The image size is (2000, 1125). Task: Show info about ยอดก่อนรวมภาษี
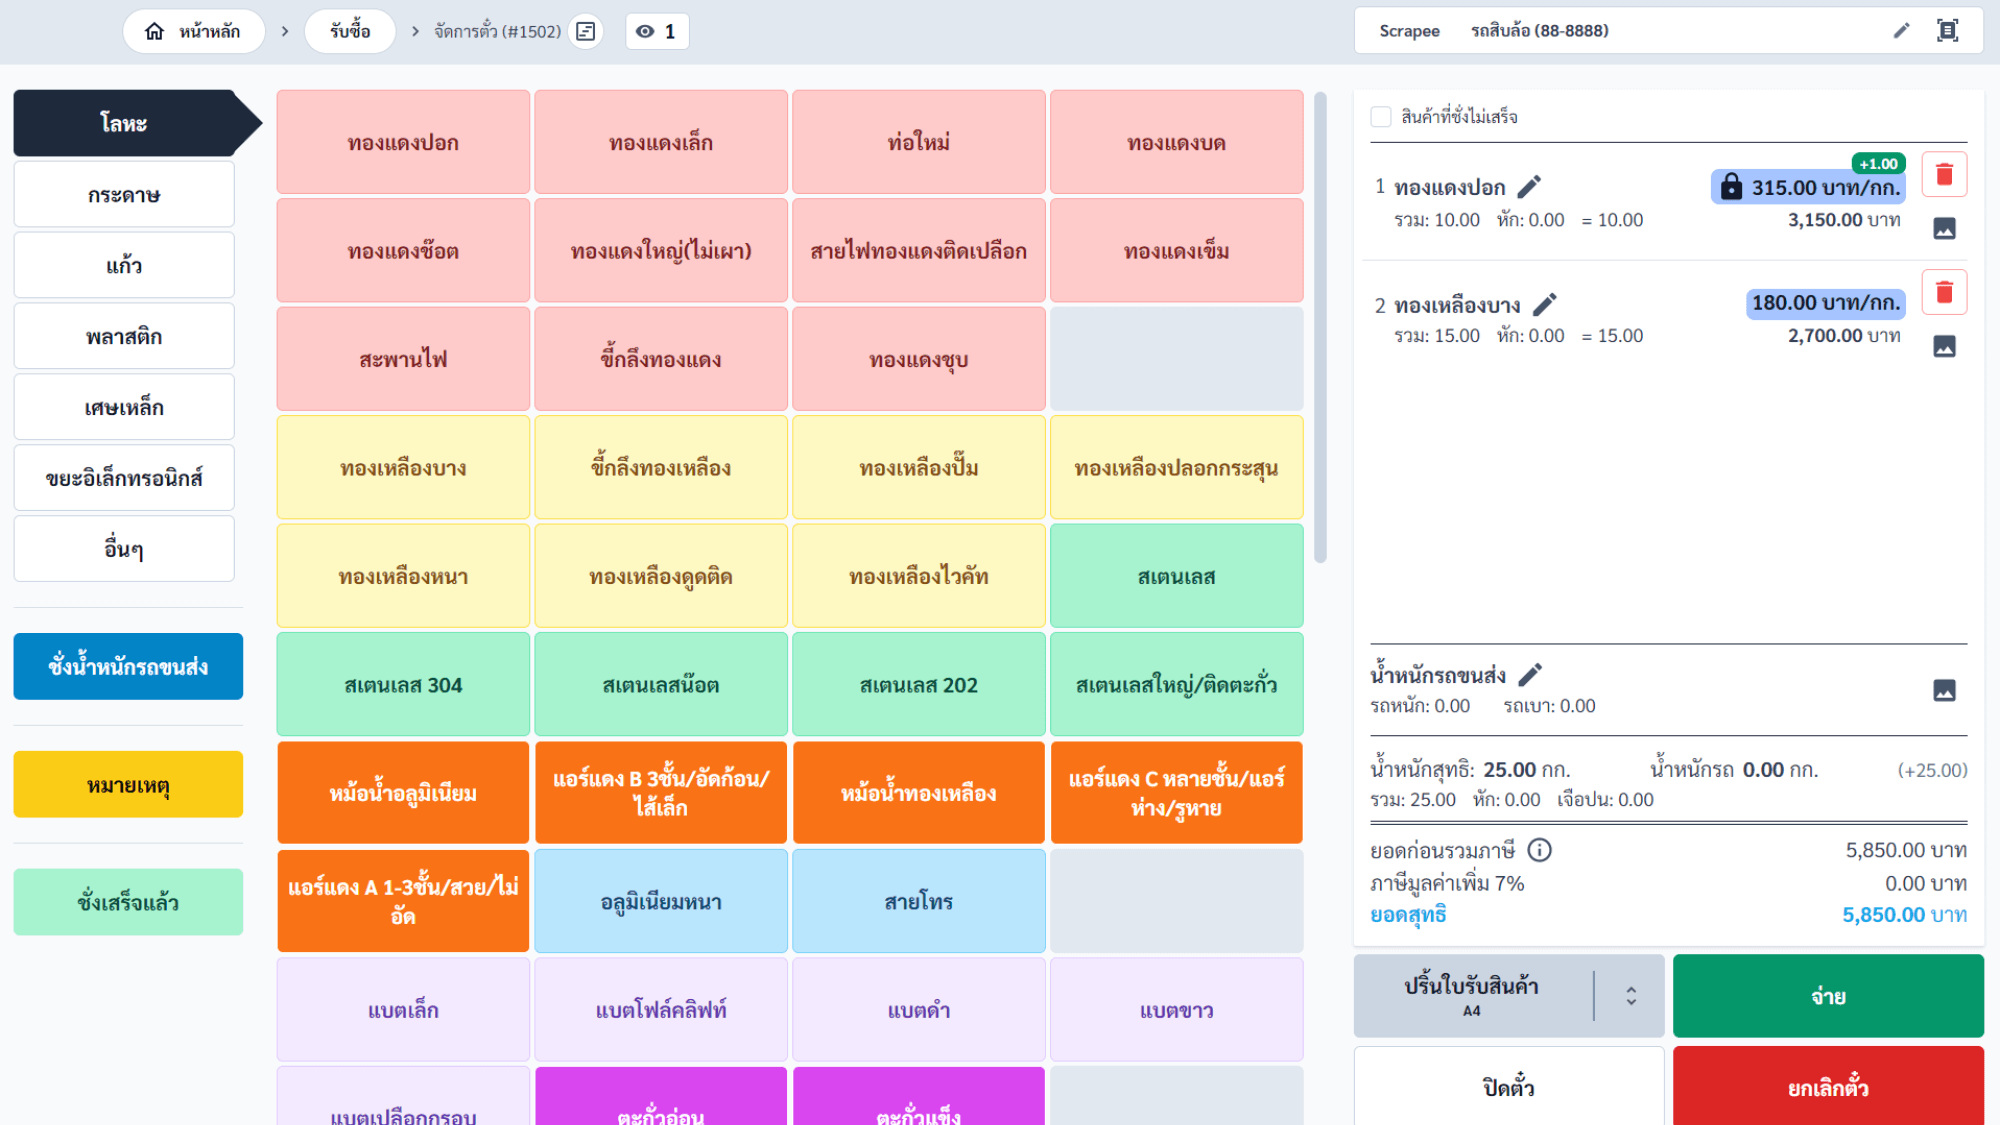[x=1539, y=850]
